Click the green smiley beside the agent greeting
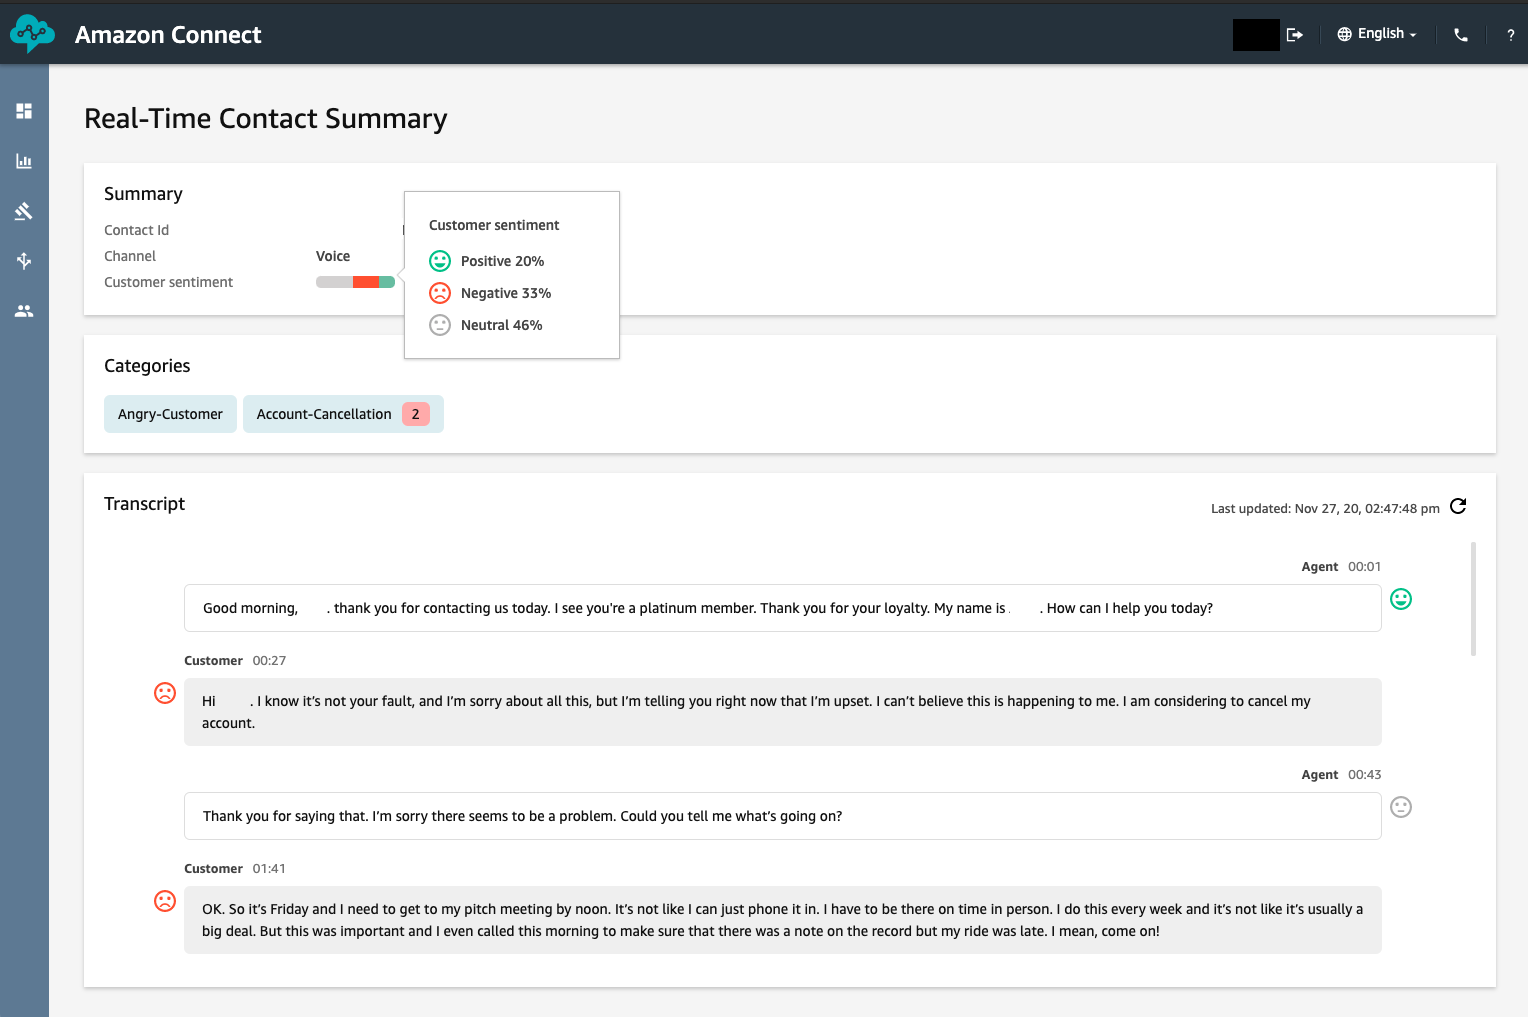The height and width of the screenshot is (1017, 1528). (1400, 599)
